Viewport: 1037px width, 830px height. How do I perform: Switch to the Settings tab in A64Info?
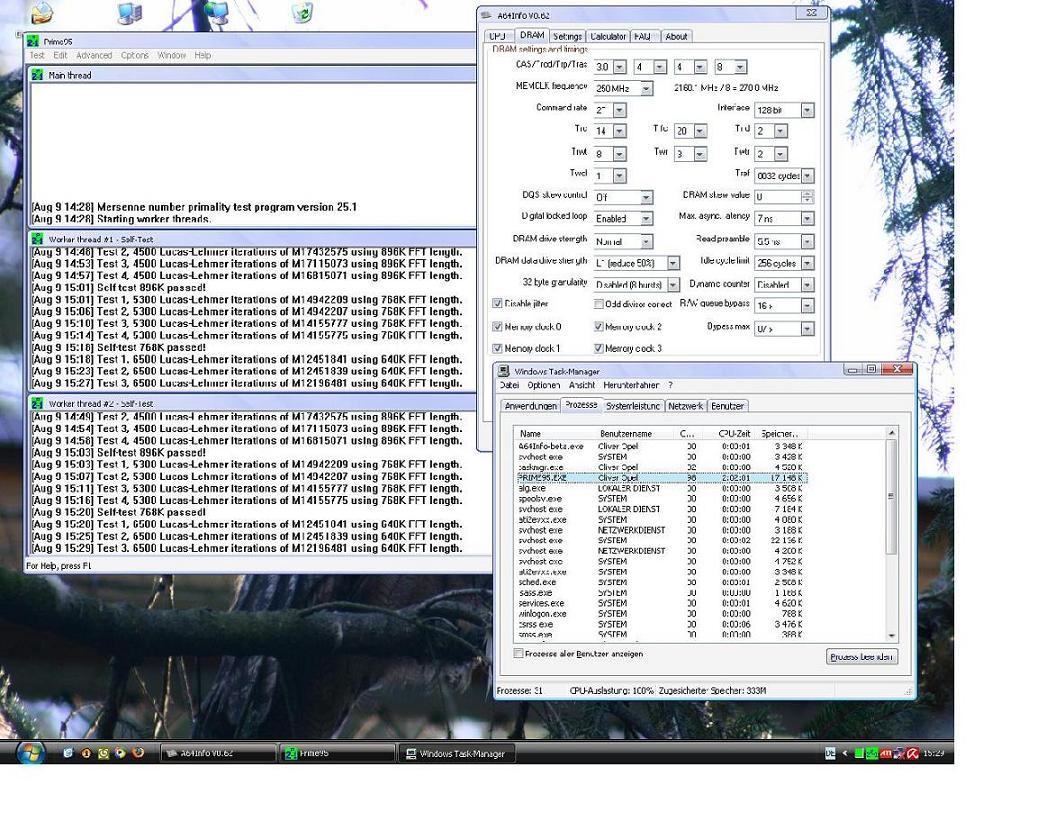(x=567, y=36)
